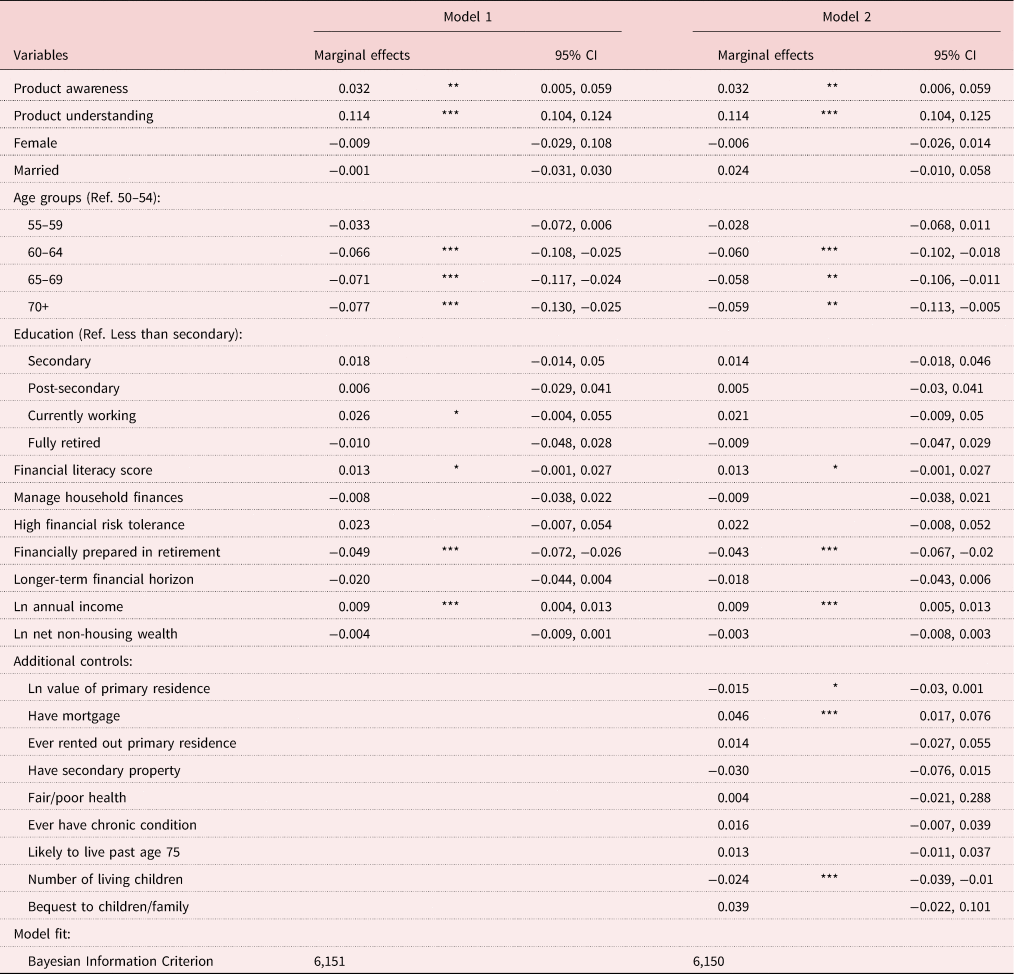Screen dimensions: 1014x974
Task: Click the "Model 2" column group header
Action: pyautogui.click(x=846, y=18)
